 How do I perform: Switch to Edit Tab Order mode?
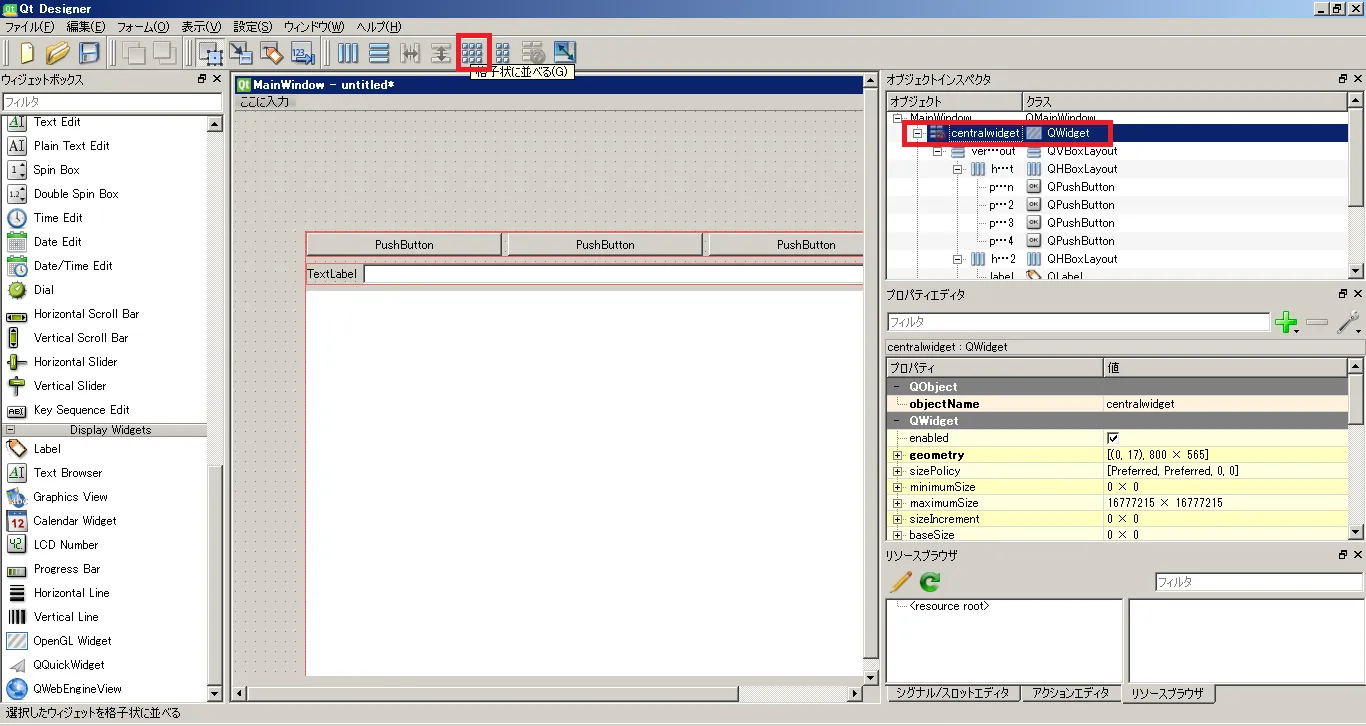(303, 53)
